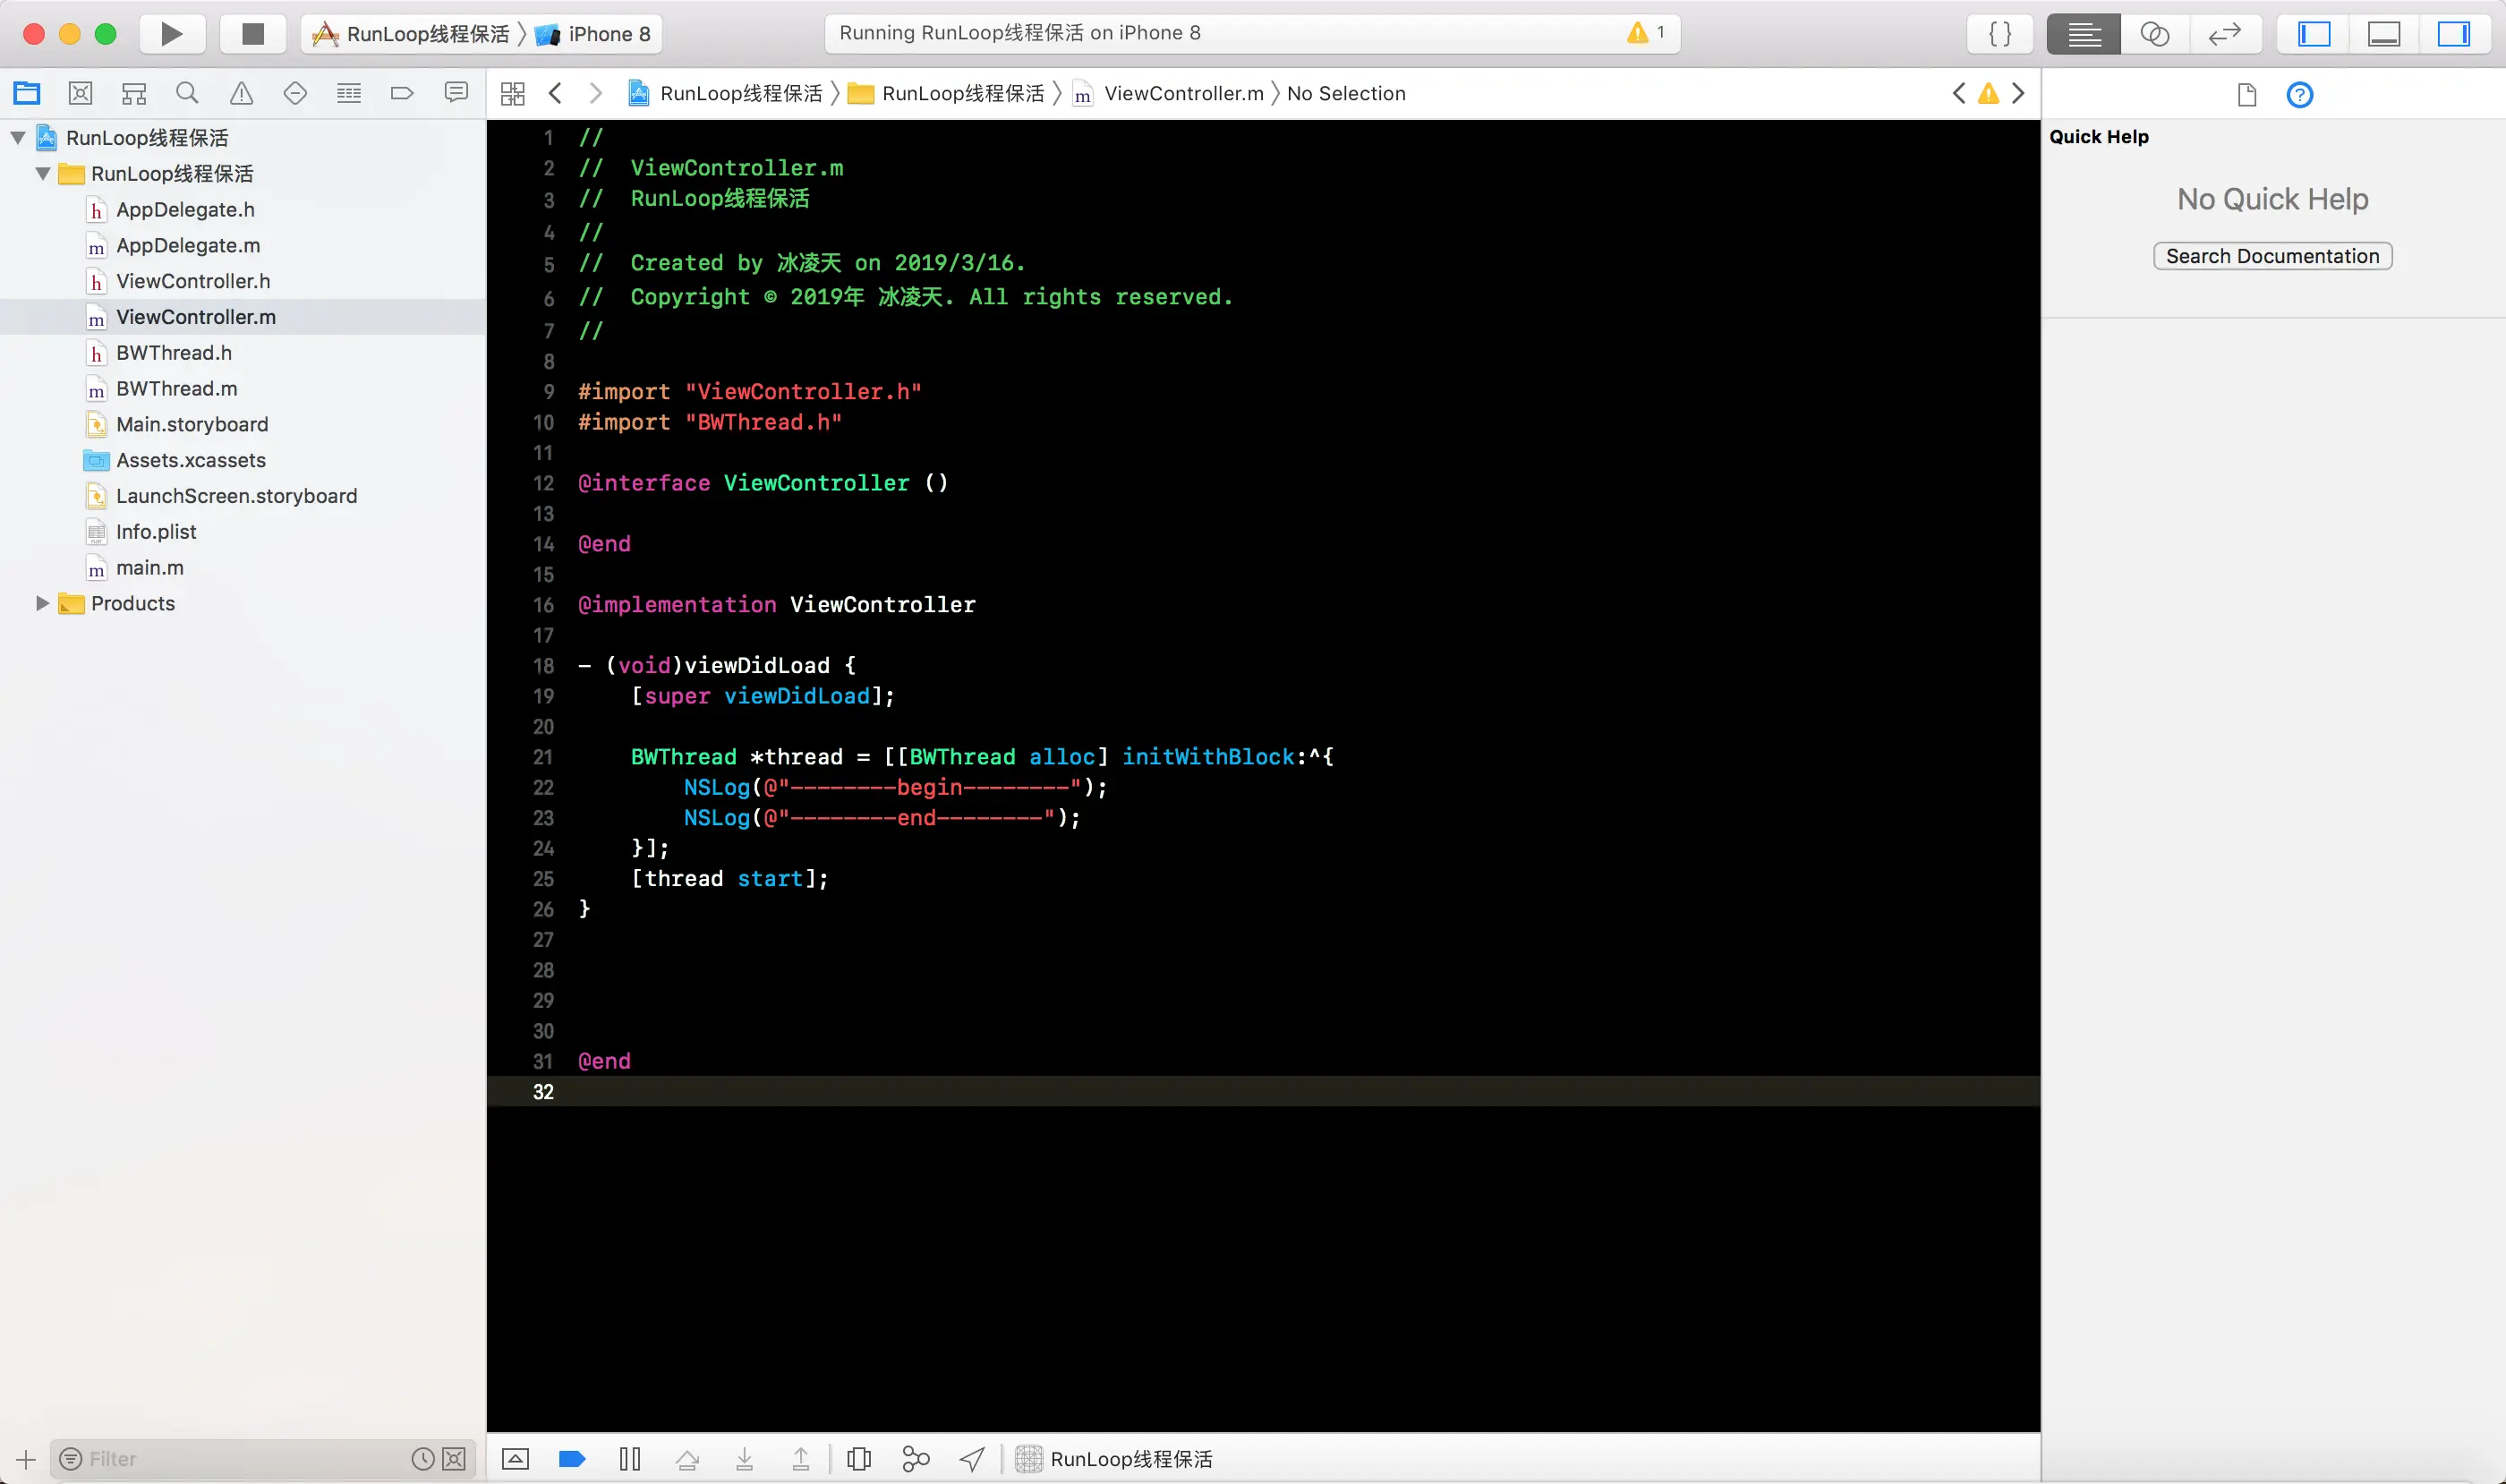Switch to the Quick Help inspector tab
The height and width of the screenshot is (1484, 2506).
coord(2299,95)
